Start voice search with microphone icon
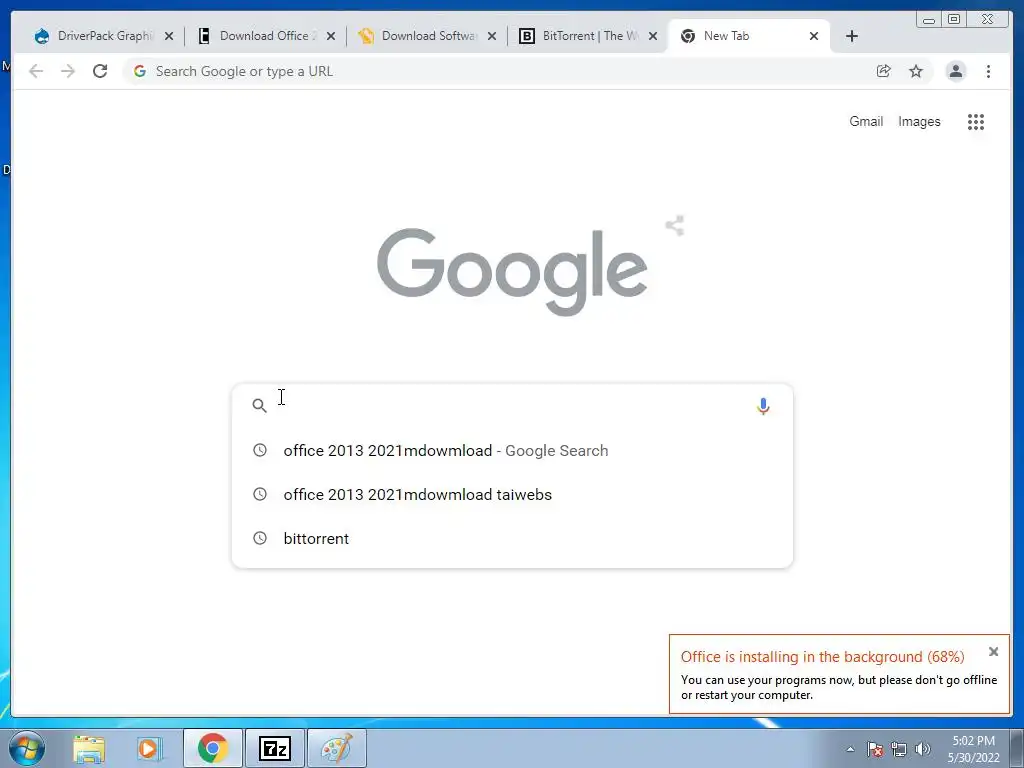1024x768 pixels. tap(763, 406)
